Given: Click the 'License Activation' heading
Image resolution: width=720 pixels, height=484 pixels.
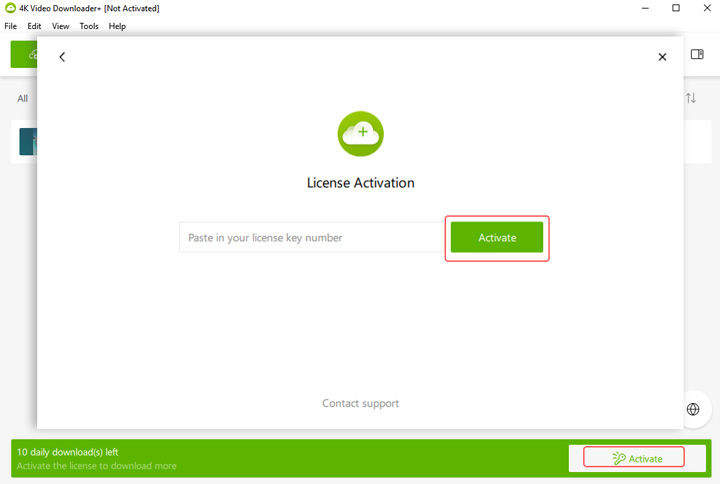Looking at the screenshot, I should pos(360,183).
